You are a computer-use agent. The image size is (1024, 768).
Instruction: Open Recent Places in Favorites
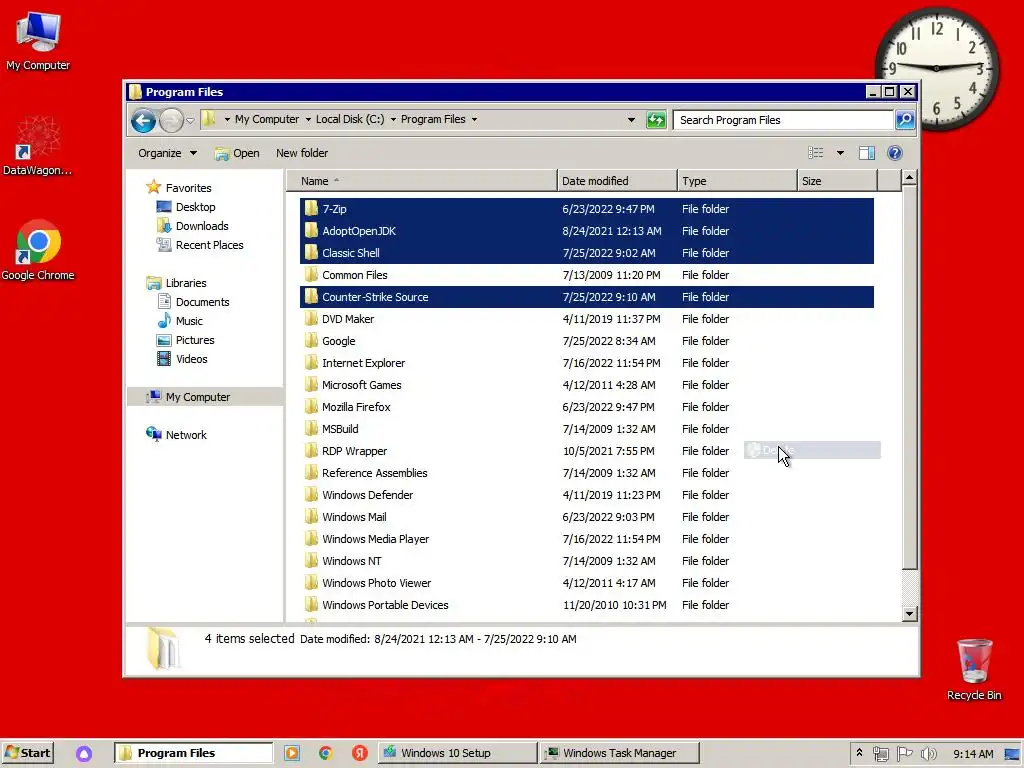tap(200, 245)
